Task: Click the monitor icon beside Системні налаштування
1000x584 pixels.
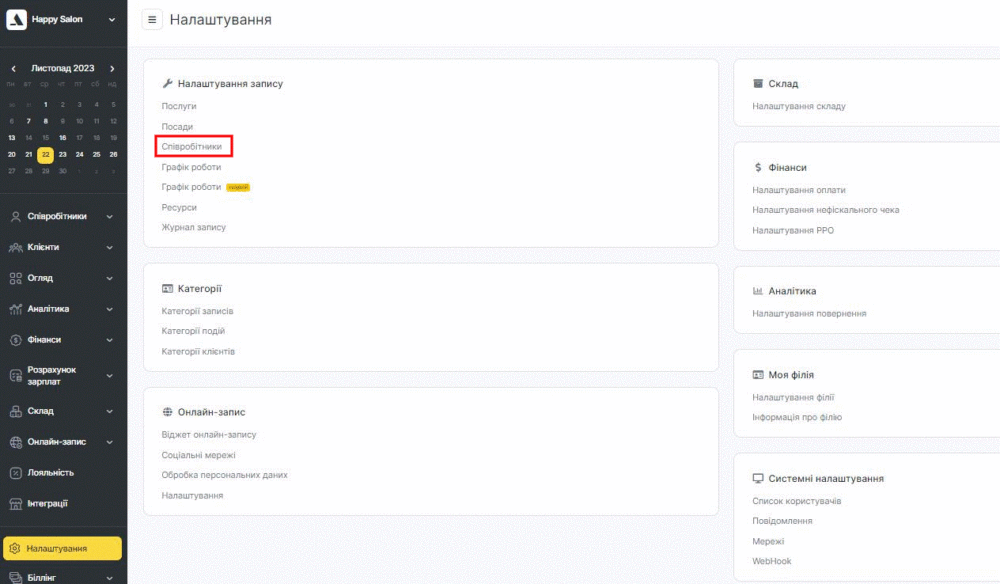Action: tap(758, 478)
